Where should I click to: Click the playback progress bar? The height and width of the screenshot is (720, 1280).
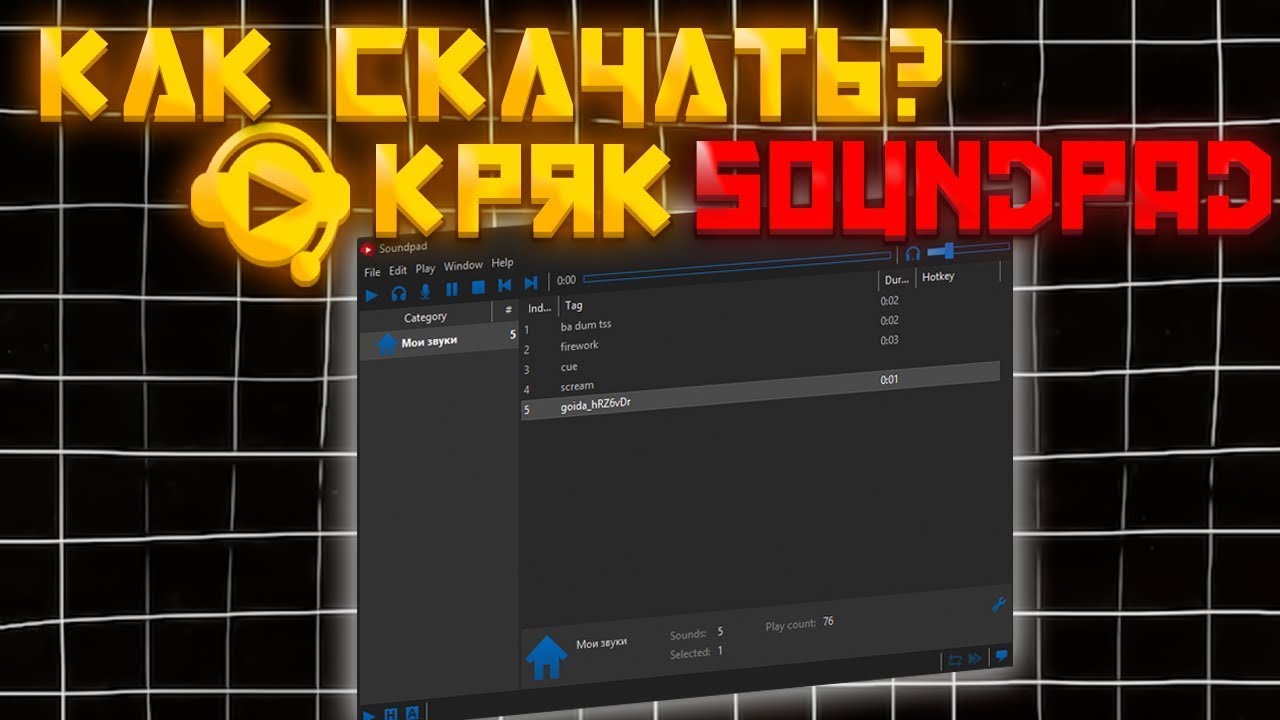pyautogui.click(x=736, y=269)
